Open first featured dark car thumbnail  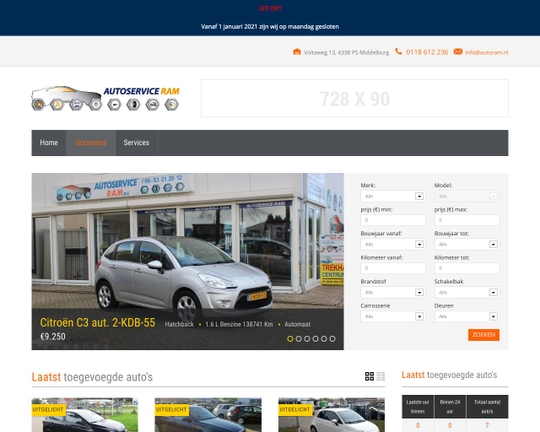coord(85,415)
